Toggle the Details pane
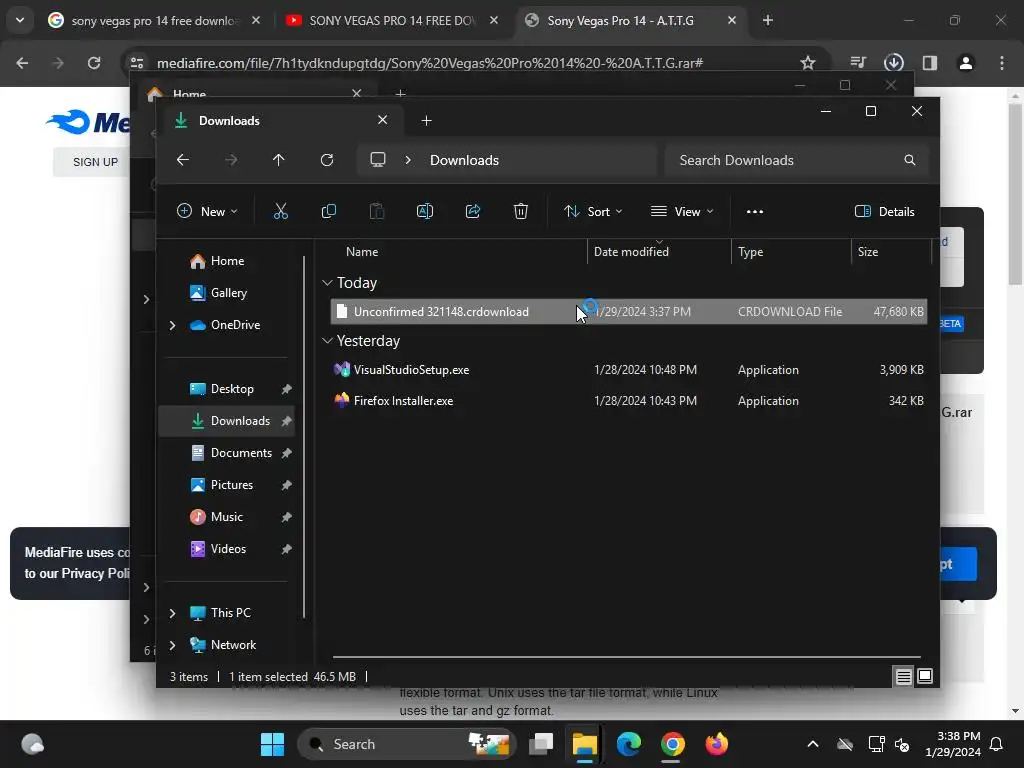 [885, 212]
